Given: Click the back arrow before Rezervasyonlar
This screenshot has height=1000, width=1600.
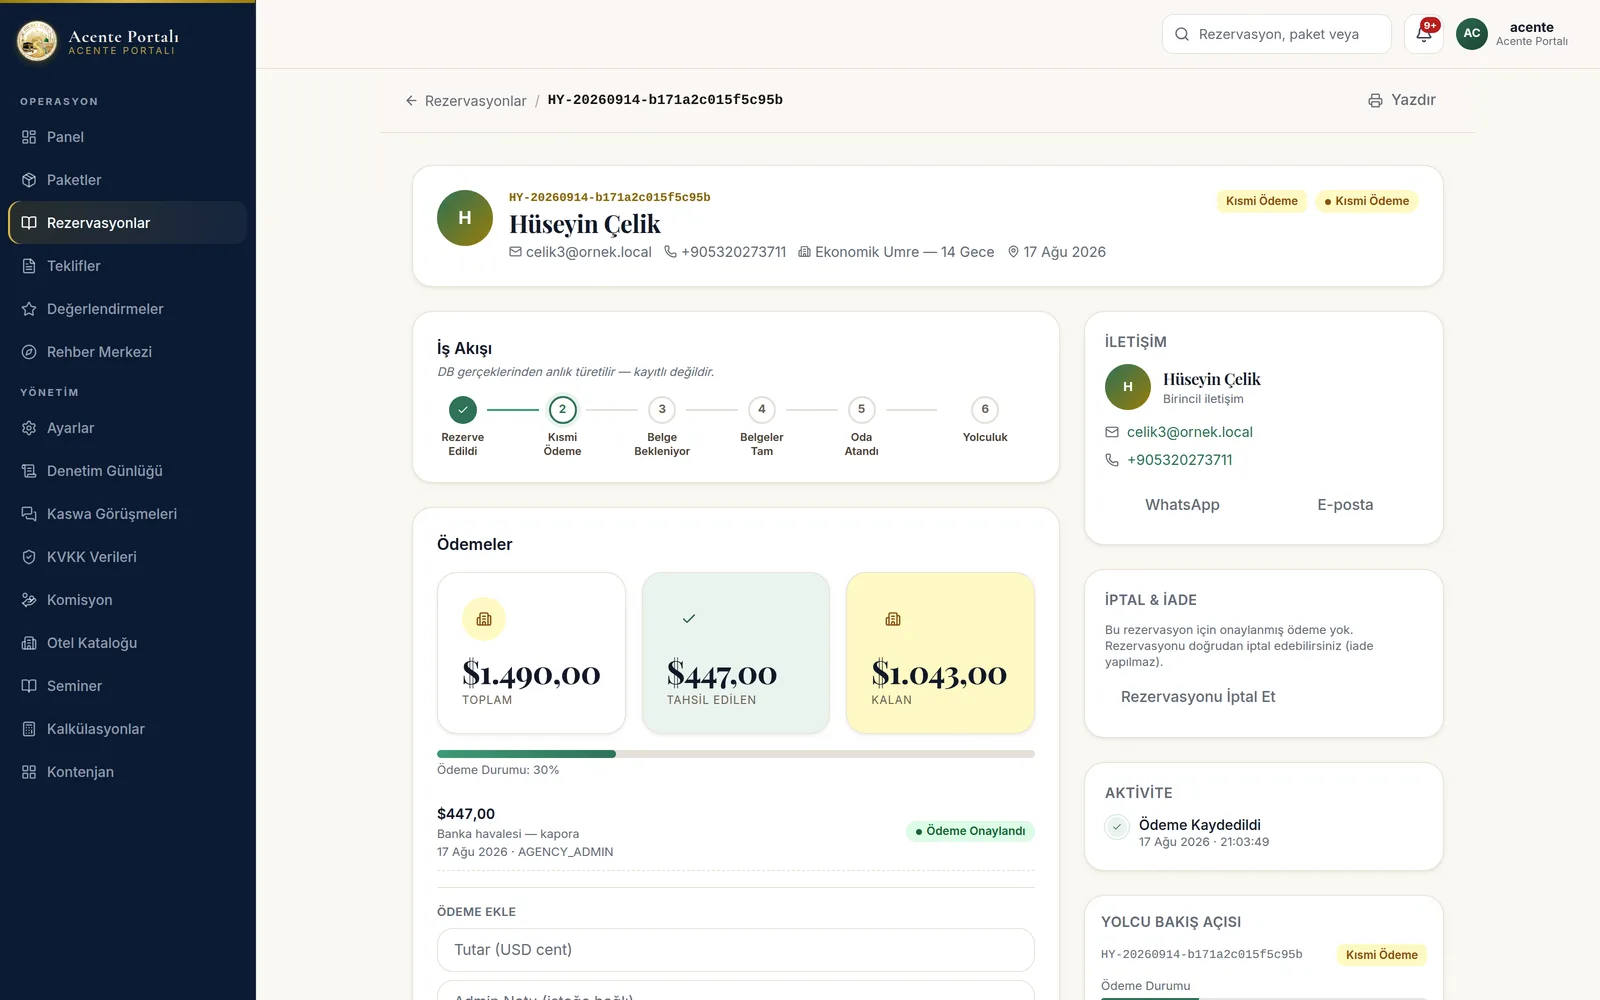Looking at the screenshot, I should pos(411,101).
